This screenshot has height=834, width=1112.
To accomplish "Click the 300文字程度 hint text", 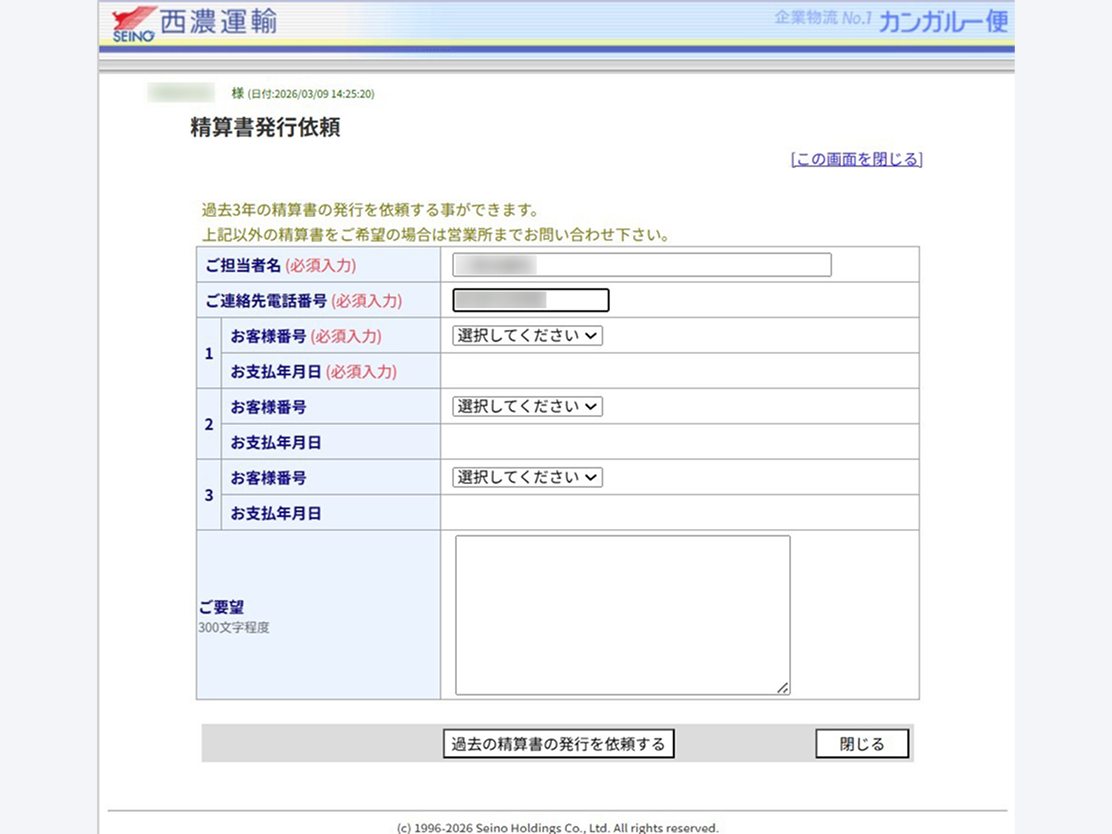I will pyautogui.click(x=234, y=628).
